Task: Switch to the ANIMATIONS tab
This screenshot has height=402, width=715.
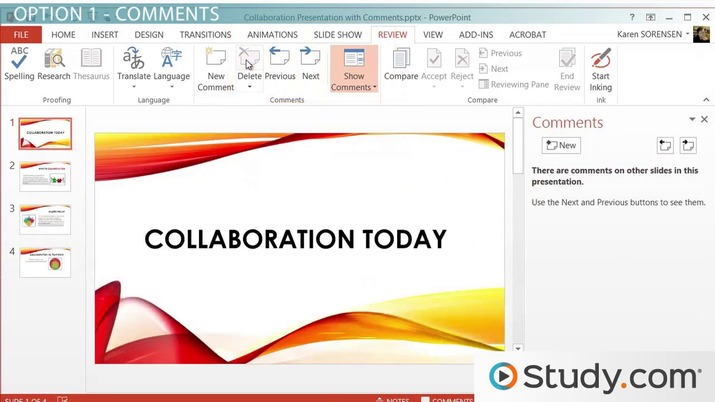Action: point(272,35)
